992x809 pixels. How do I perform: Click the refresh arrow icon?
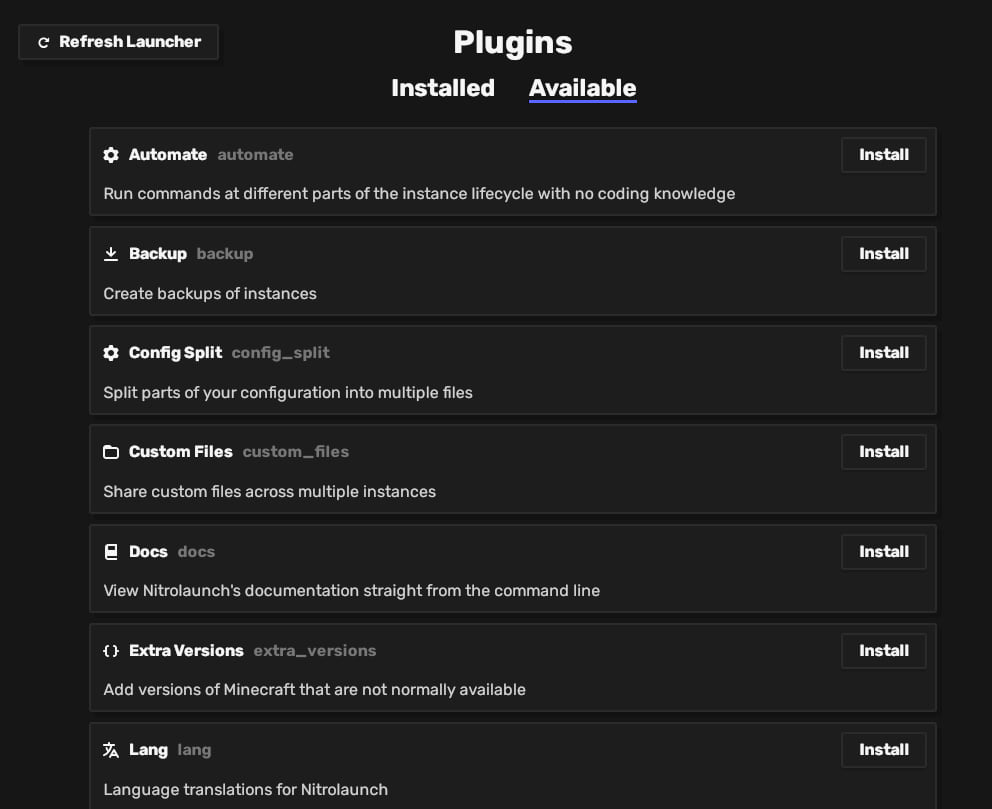43,43
